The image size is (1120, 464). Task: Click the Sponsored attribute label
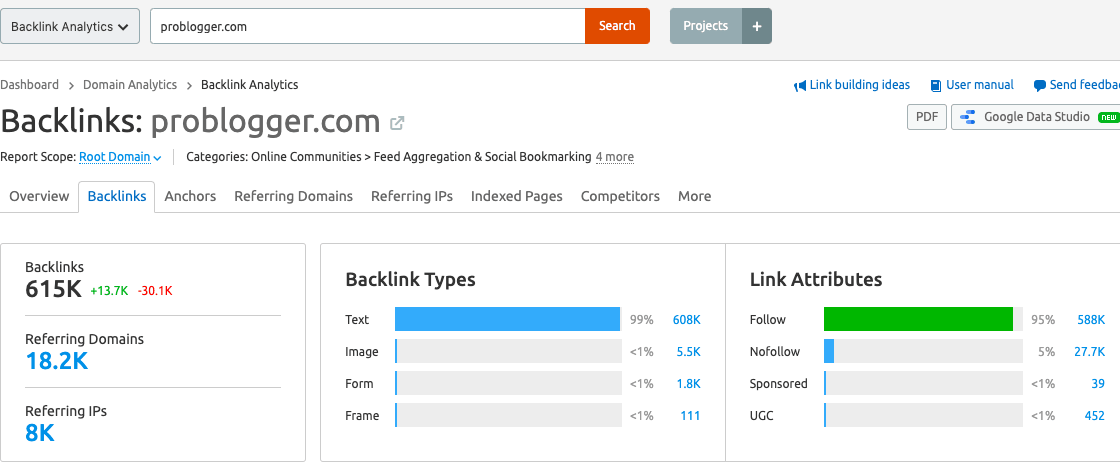pyautogui.click(x=779, y=384)
